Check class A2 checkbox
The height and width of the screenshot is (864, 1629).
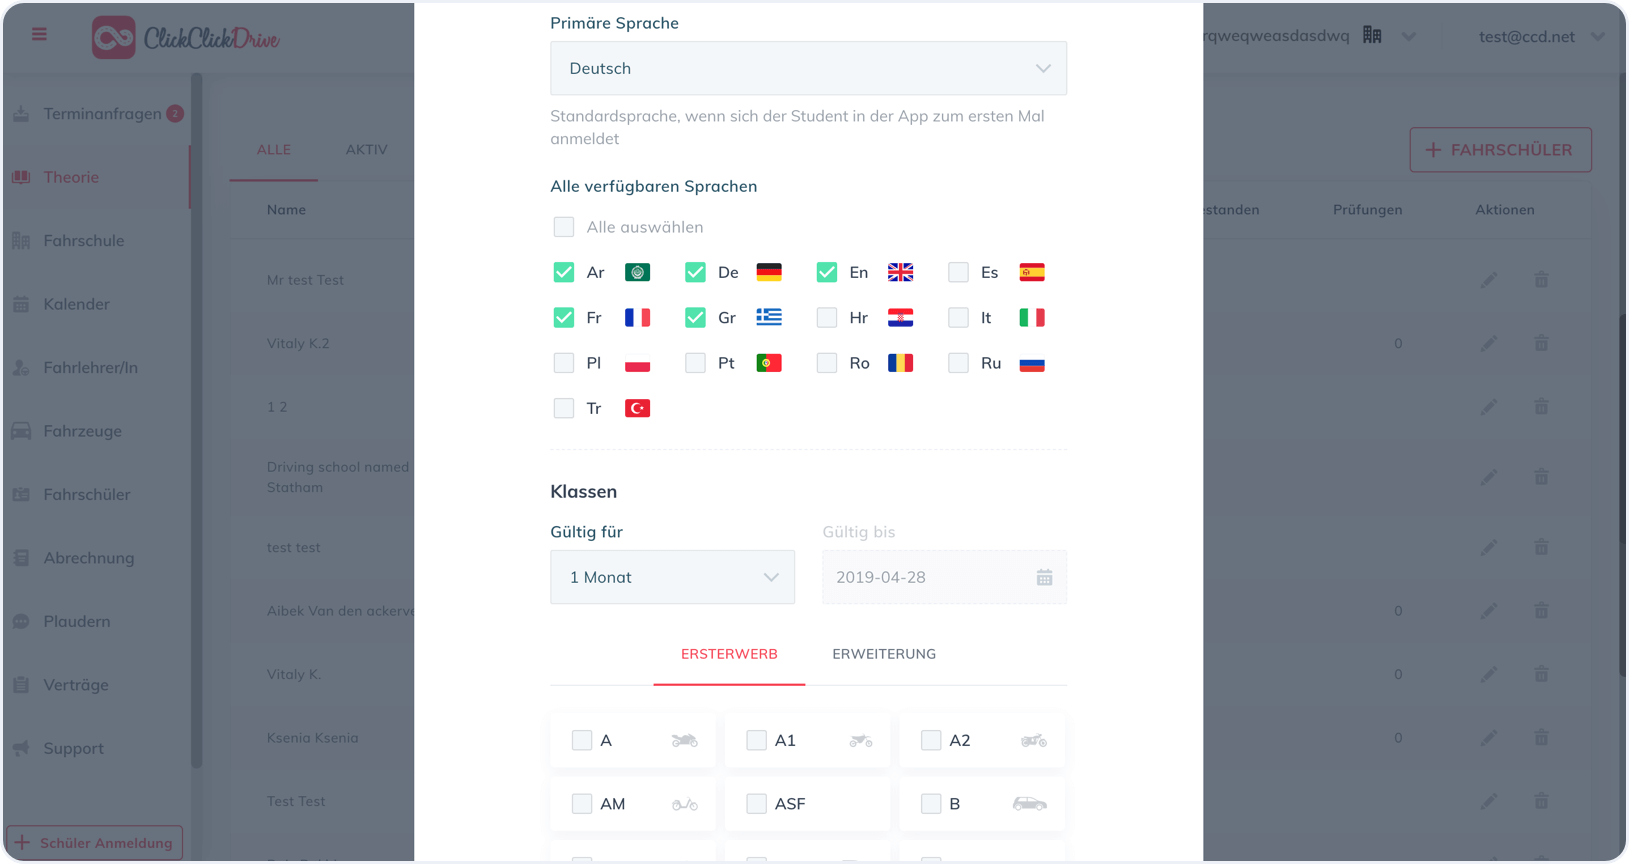(931, 740)
